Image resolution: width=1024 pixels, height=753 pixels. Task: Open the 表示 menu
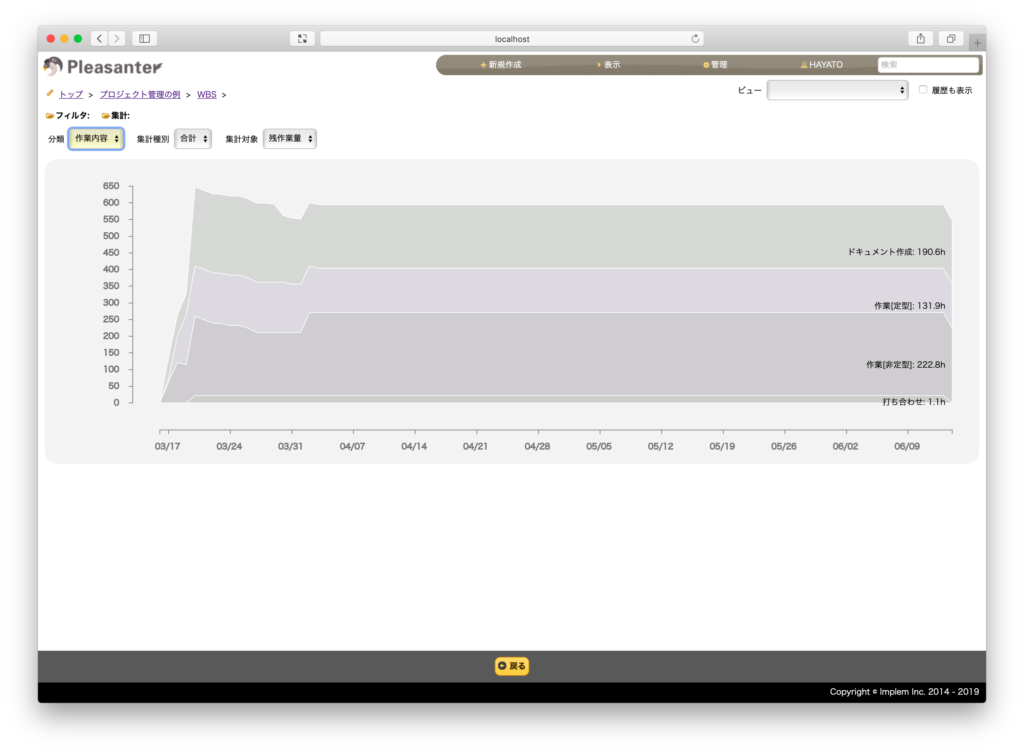point(609,65)
